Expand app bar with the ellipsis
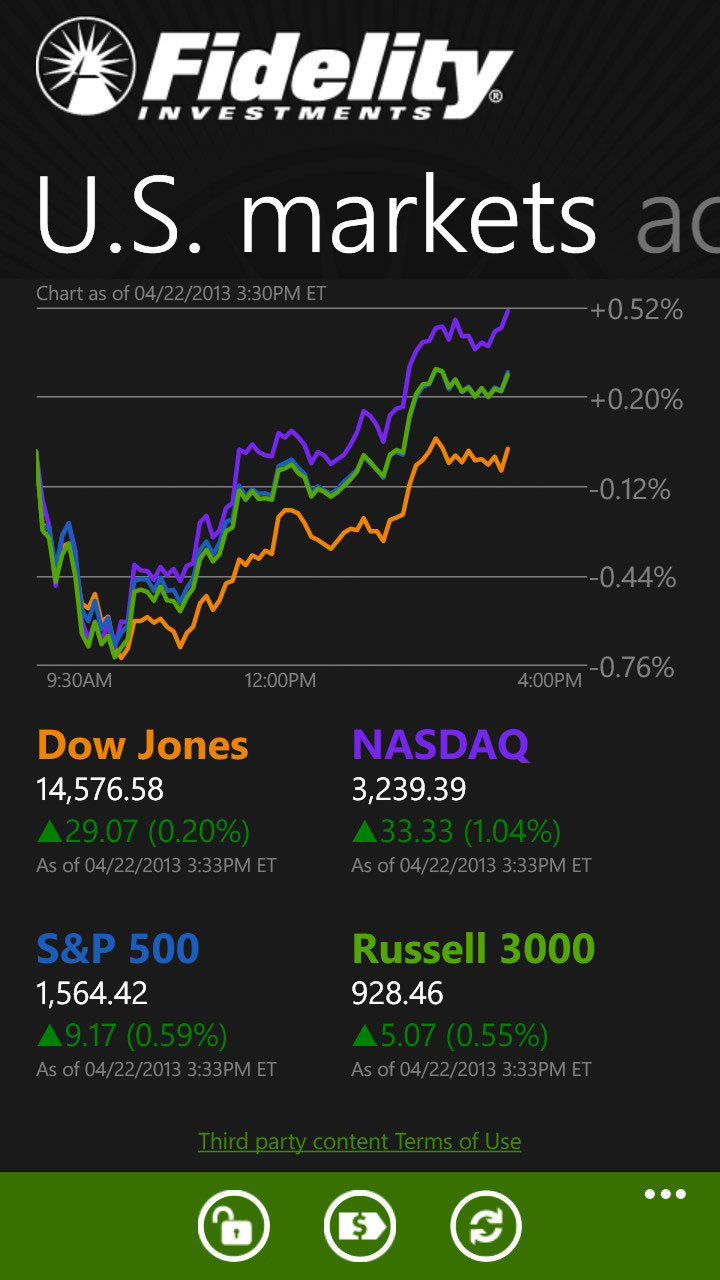This screenshot has width=720, height=1280. point(665,1194)
